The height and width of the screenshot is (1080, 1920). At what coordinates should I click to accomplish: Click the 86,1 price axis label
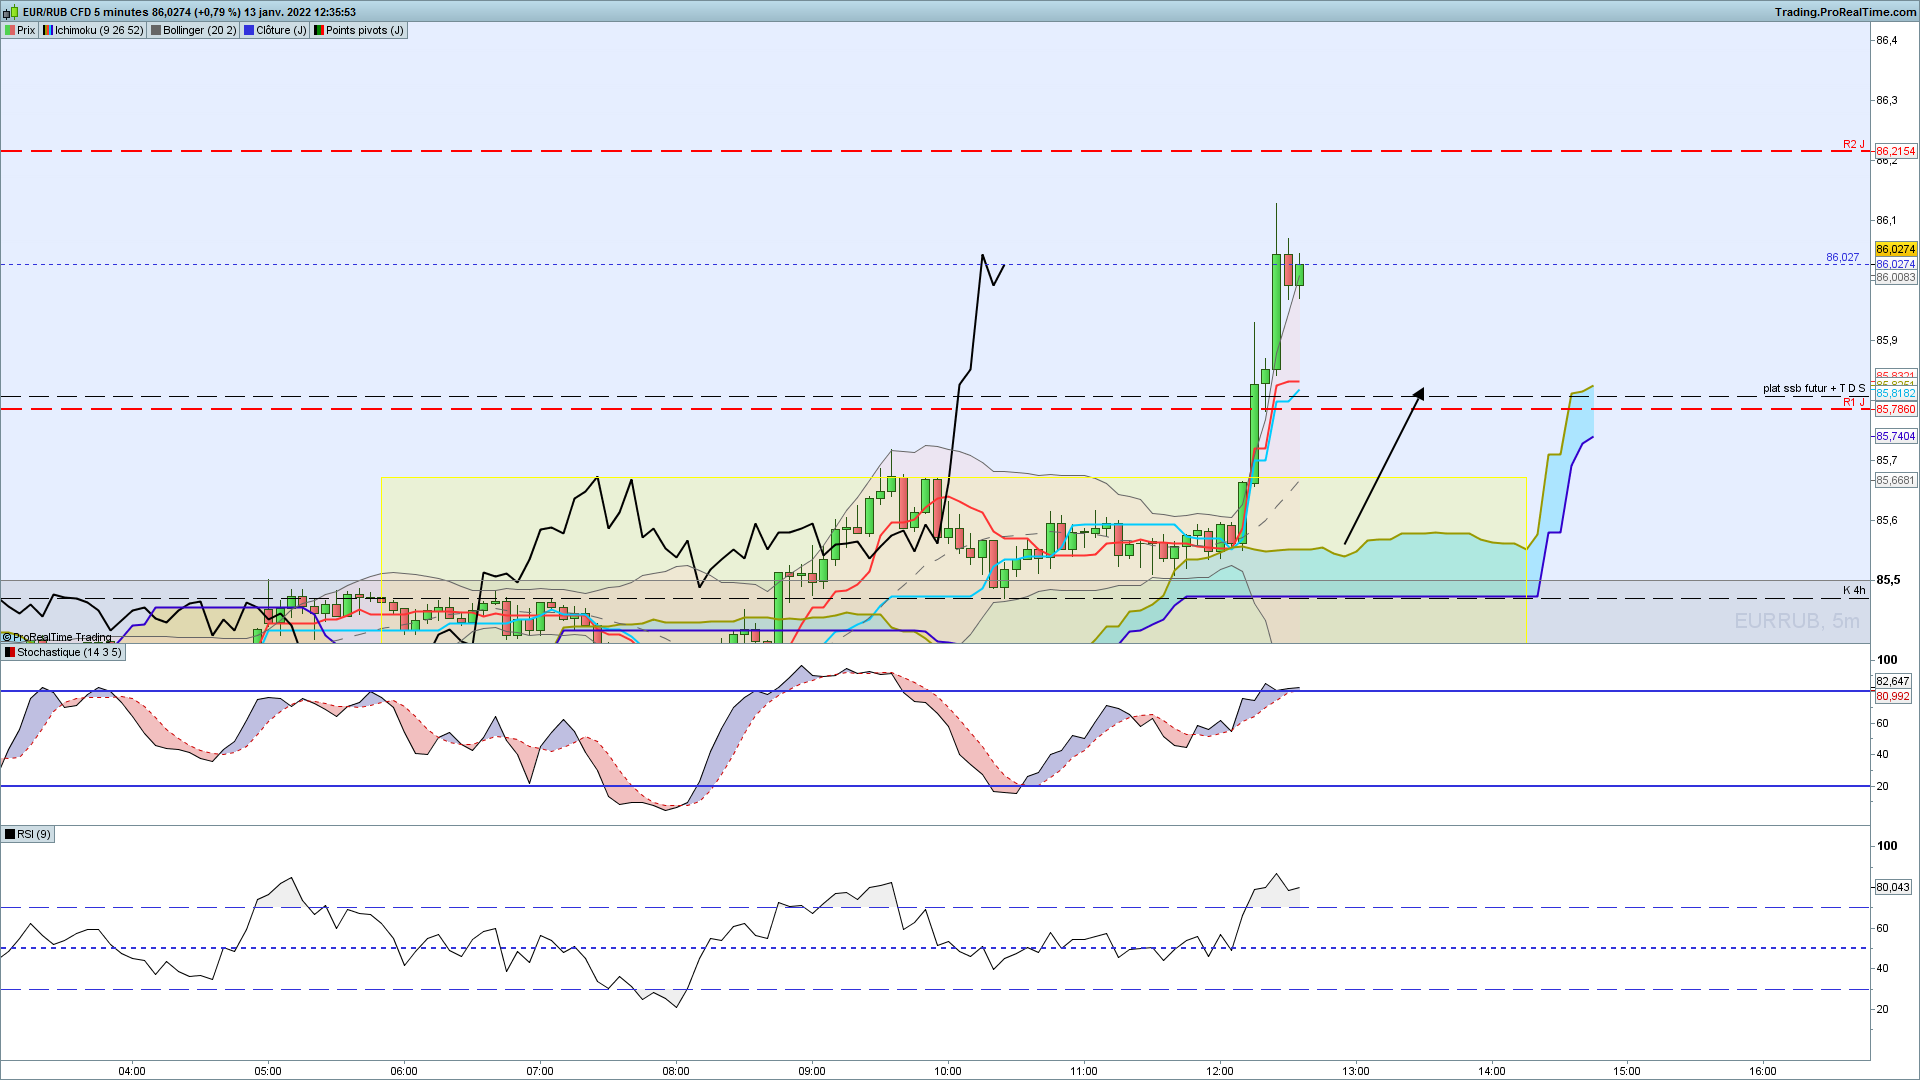coord(1886,220)
